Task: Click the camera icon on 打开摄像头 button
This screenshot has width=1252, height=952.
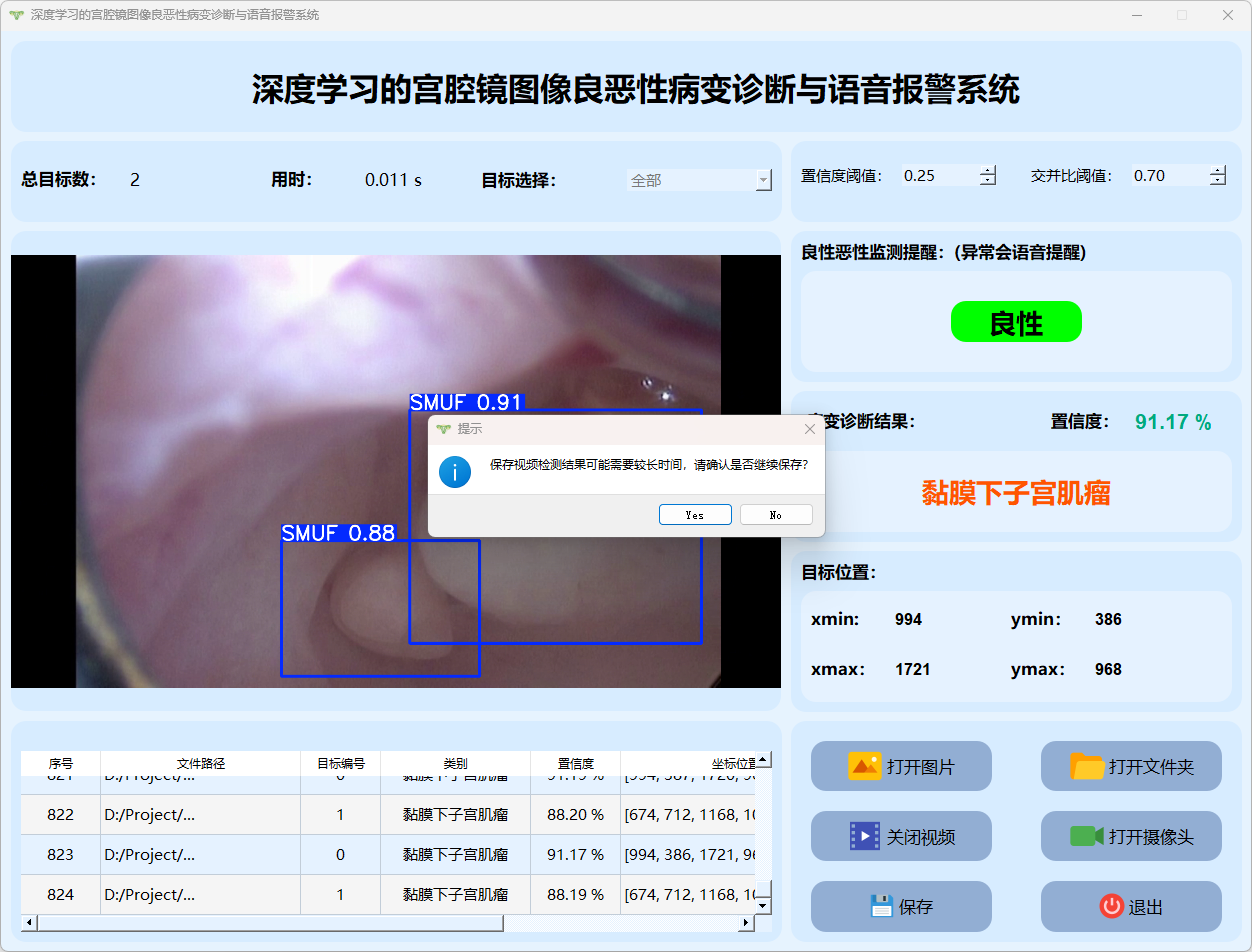Action: [1086, 836]
